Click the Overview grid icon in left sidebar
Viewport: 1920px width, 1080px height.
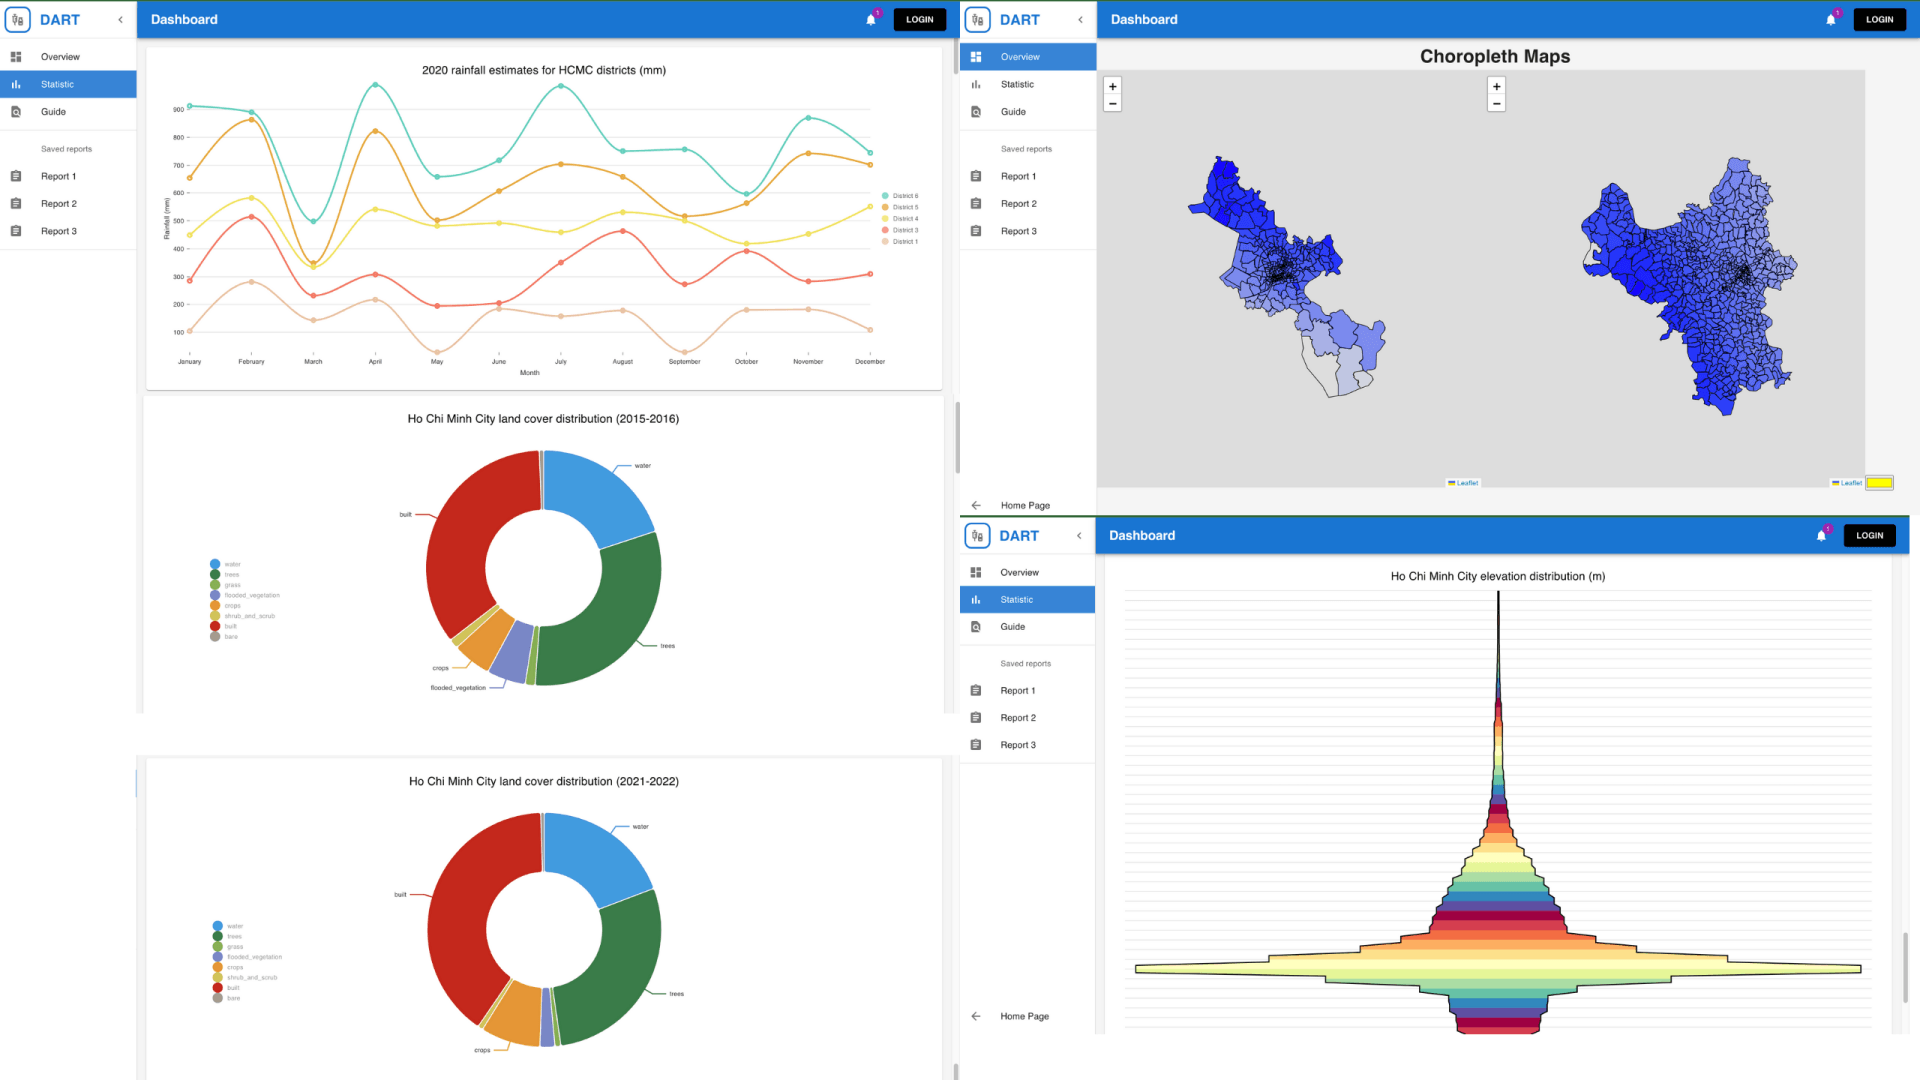tap(16, 57)
